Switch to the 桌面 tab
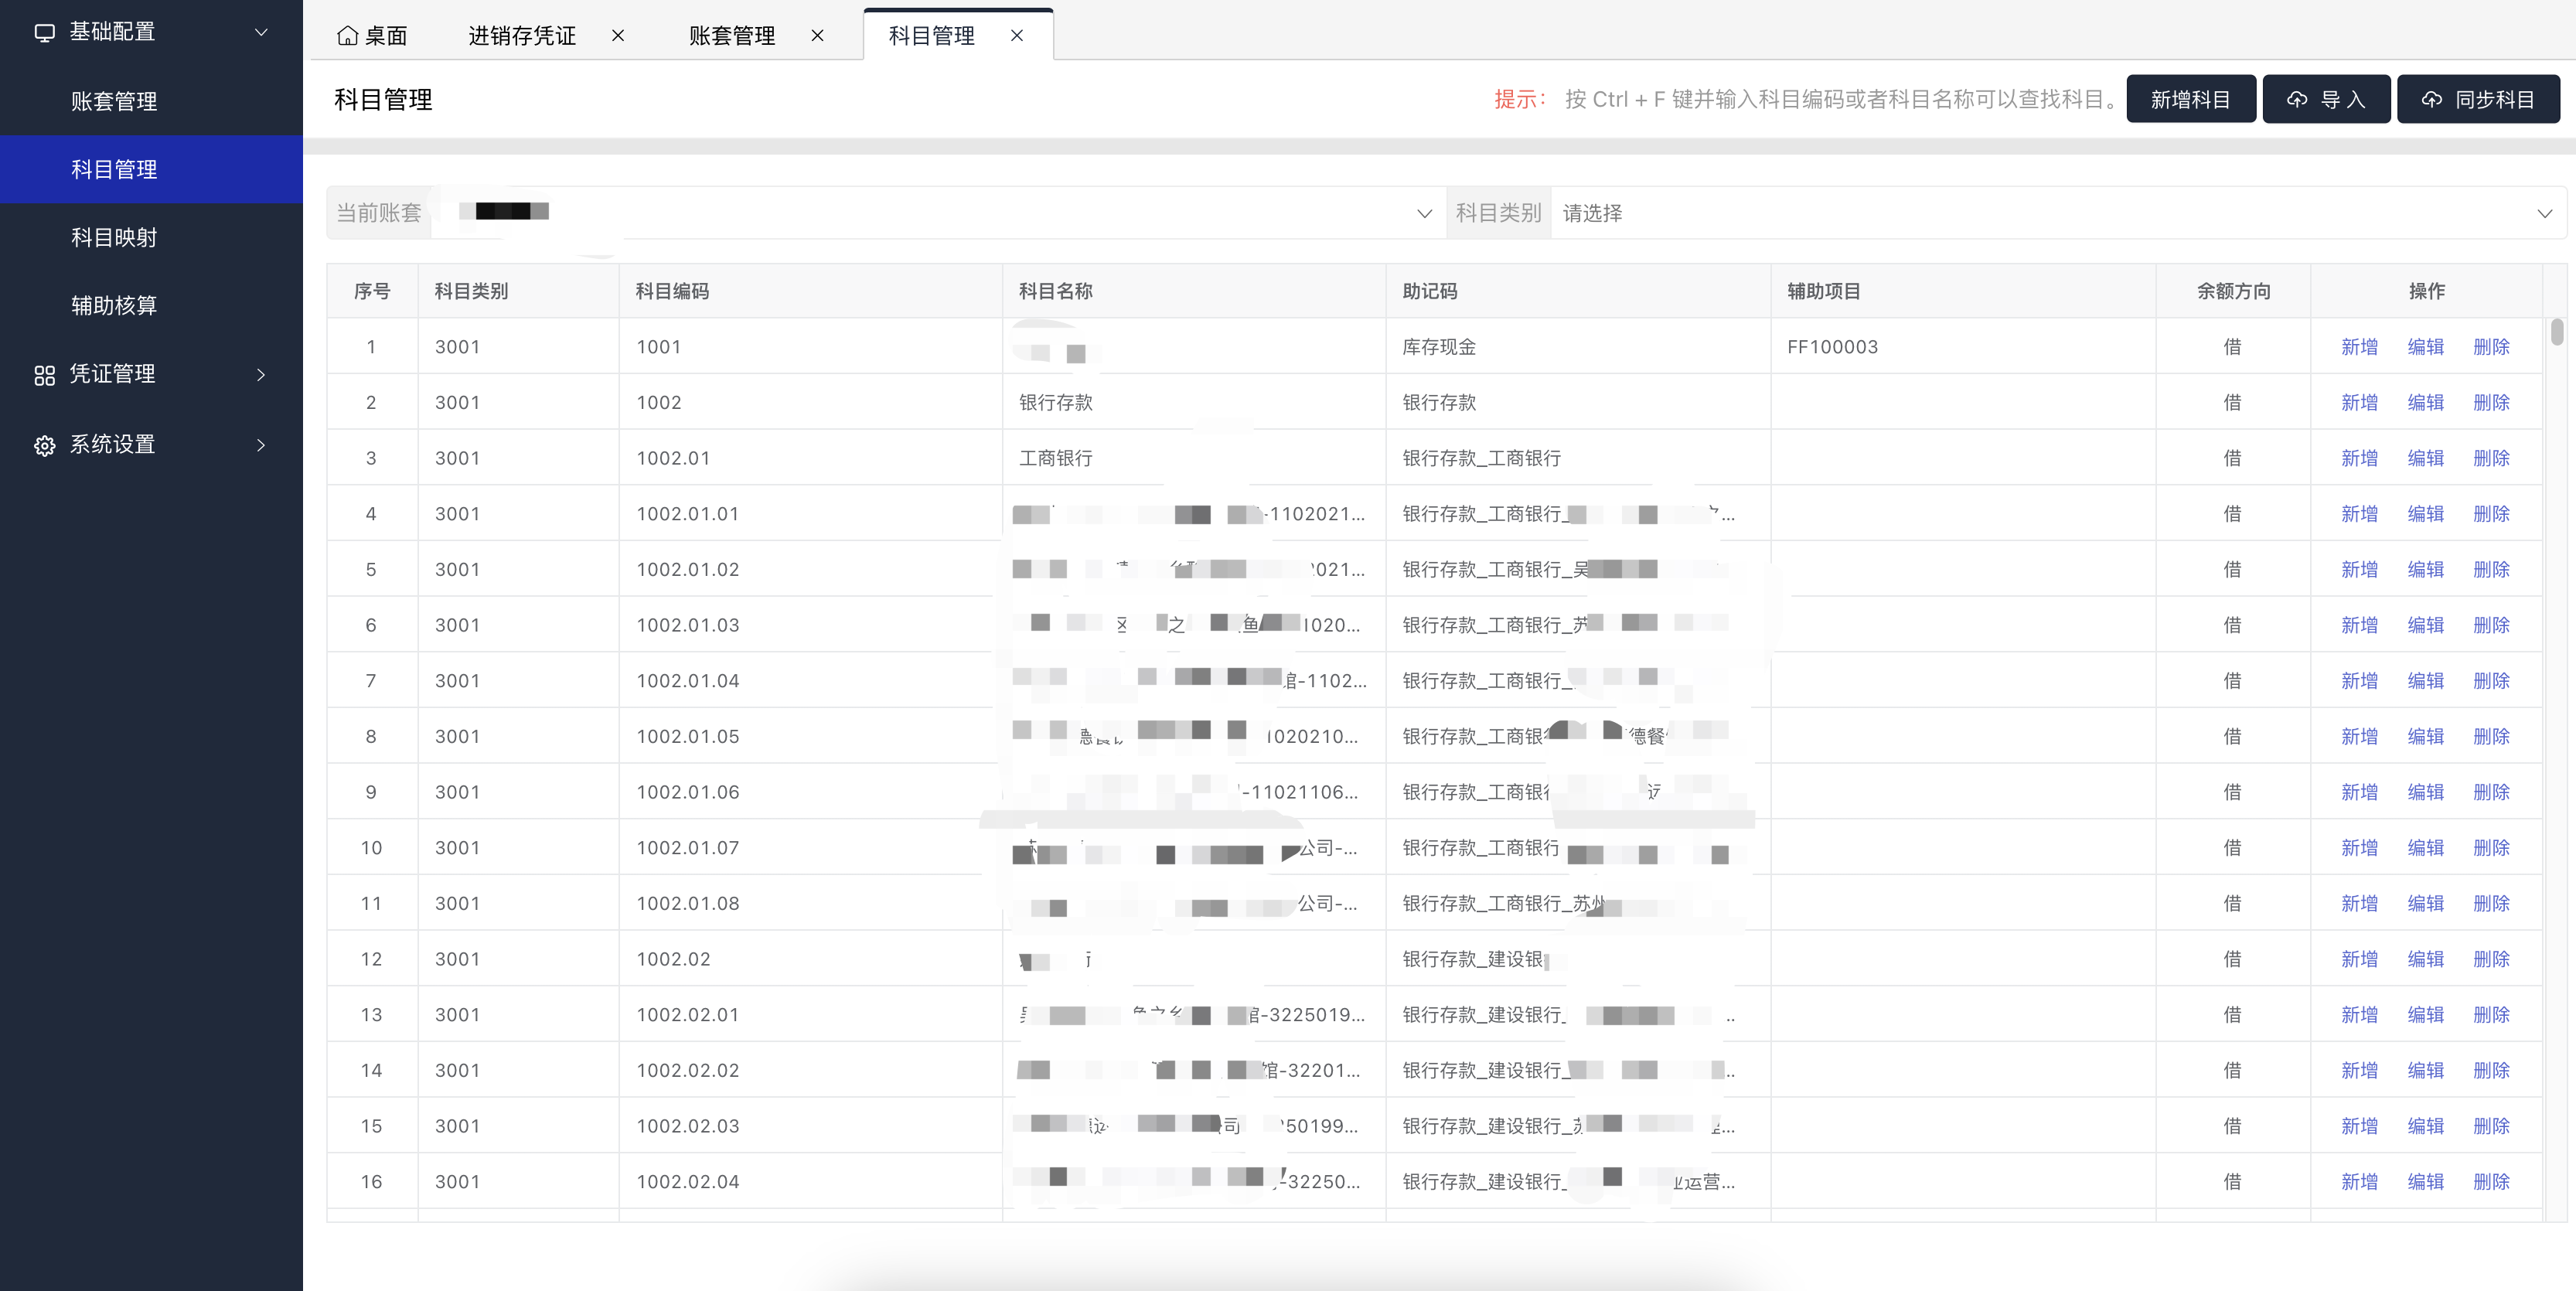This screenshot has height=1291, width=2576. click(373, 36)
